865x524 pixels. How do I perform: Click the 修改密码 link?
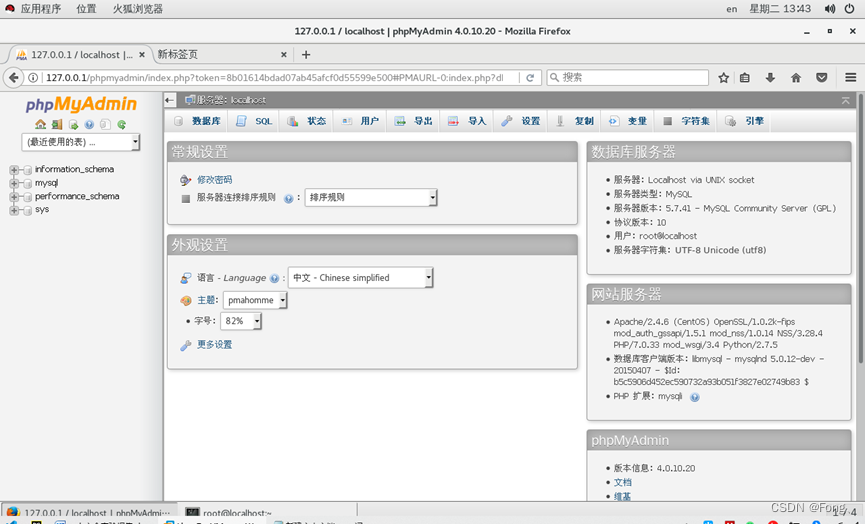point(215,180)
